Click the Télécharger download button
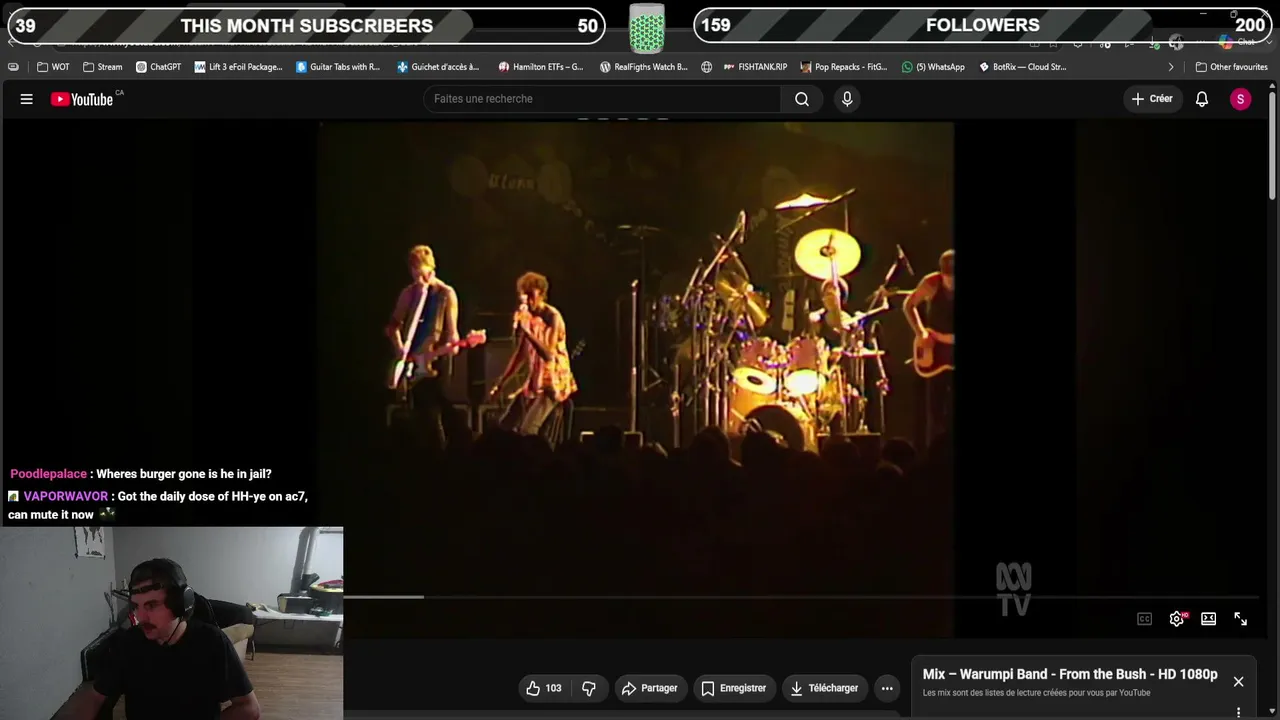 [x=825, y=688]
